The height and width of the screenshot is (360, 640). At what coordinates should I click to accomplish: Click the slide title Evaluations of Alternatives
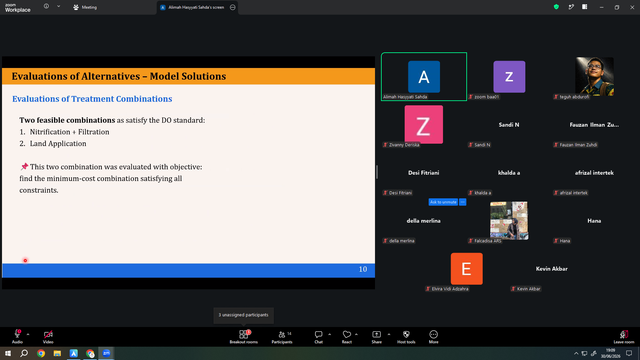point(119,76)
